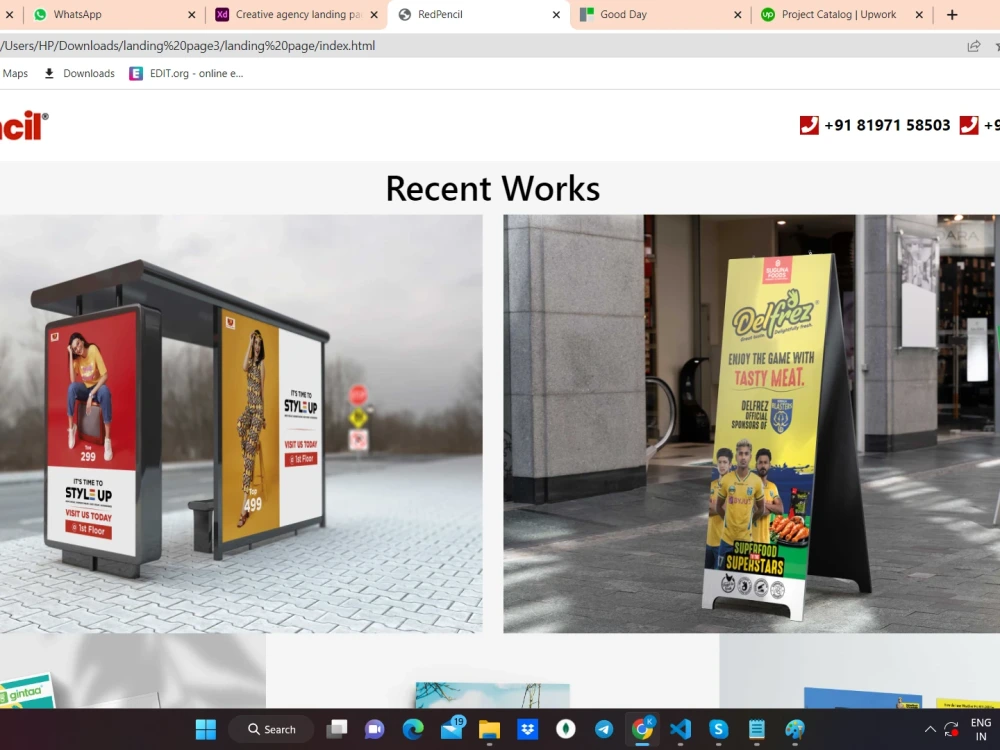Viewport: 1000px width, 750px height.
Task: Click the RedPencil logo
Action: tap(23, 126)
